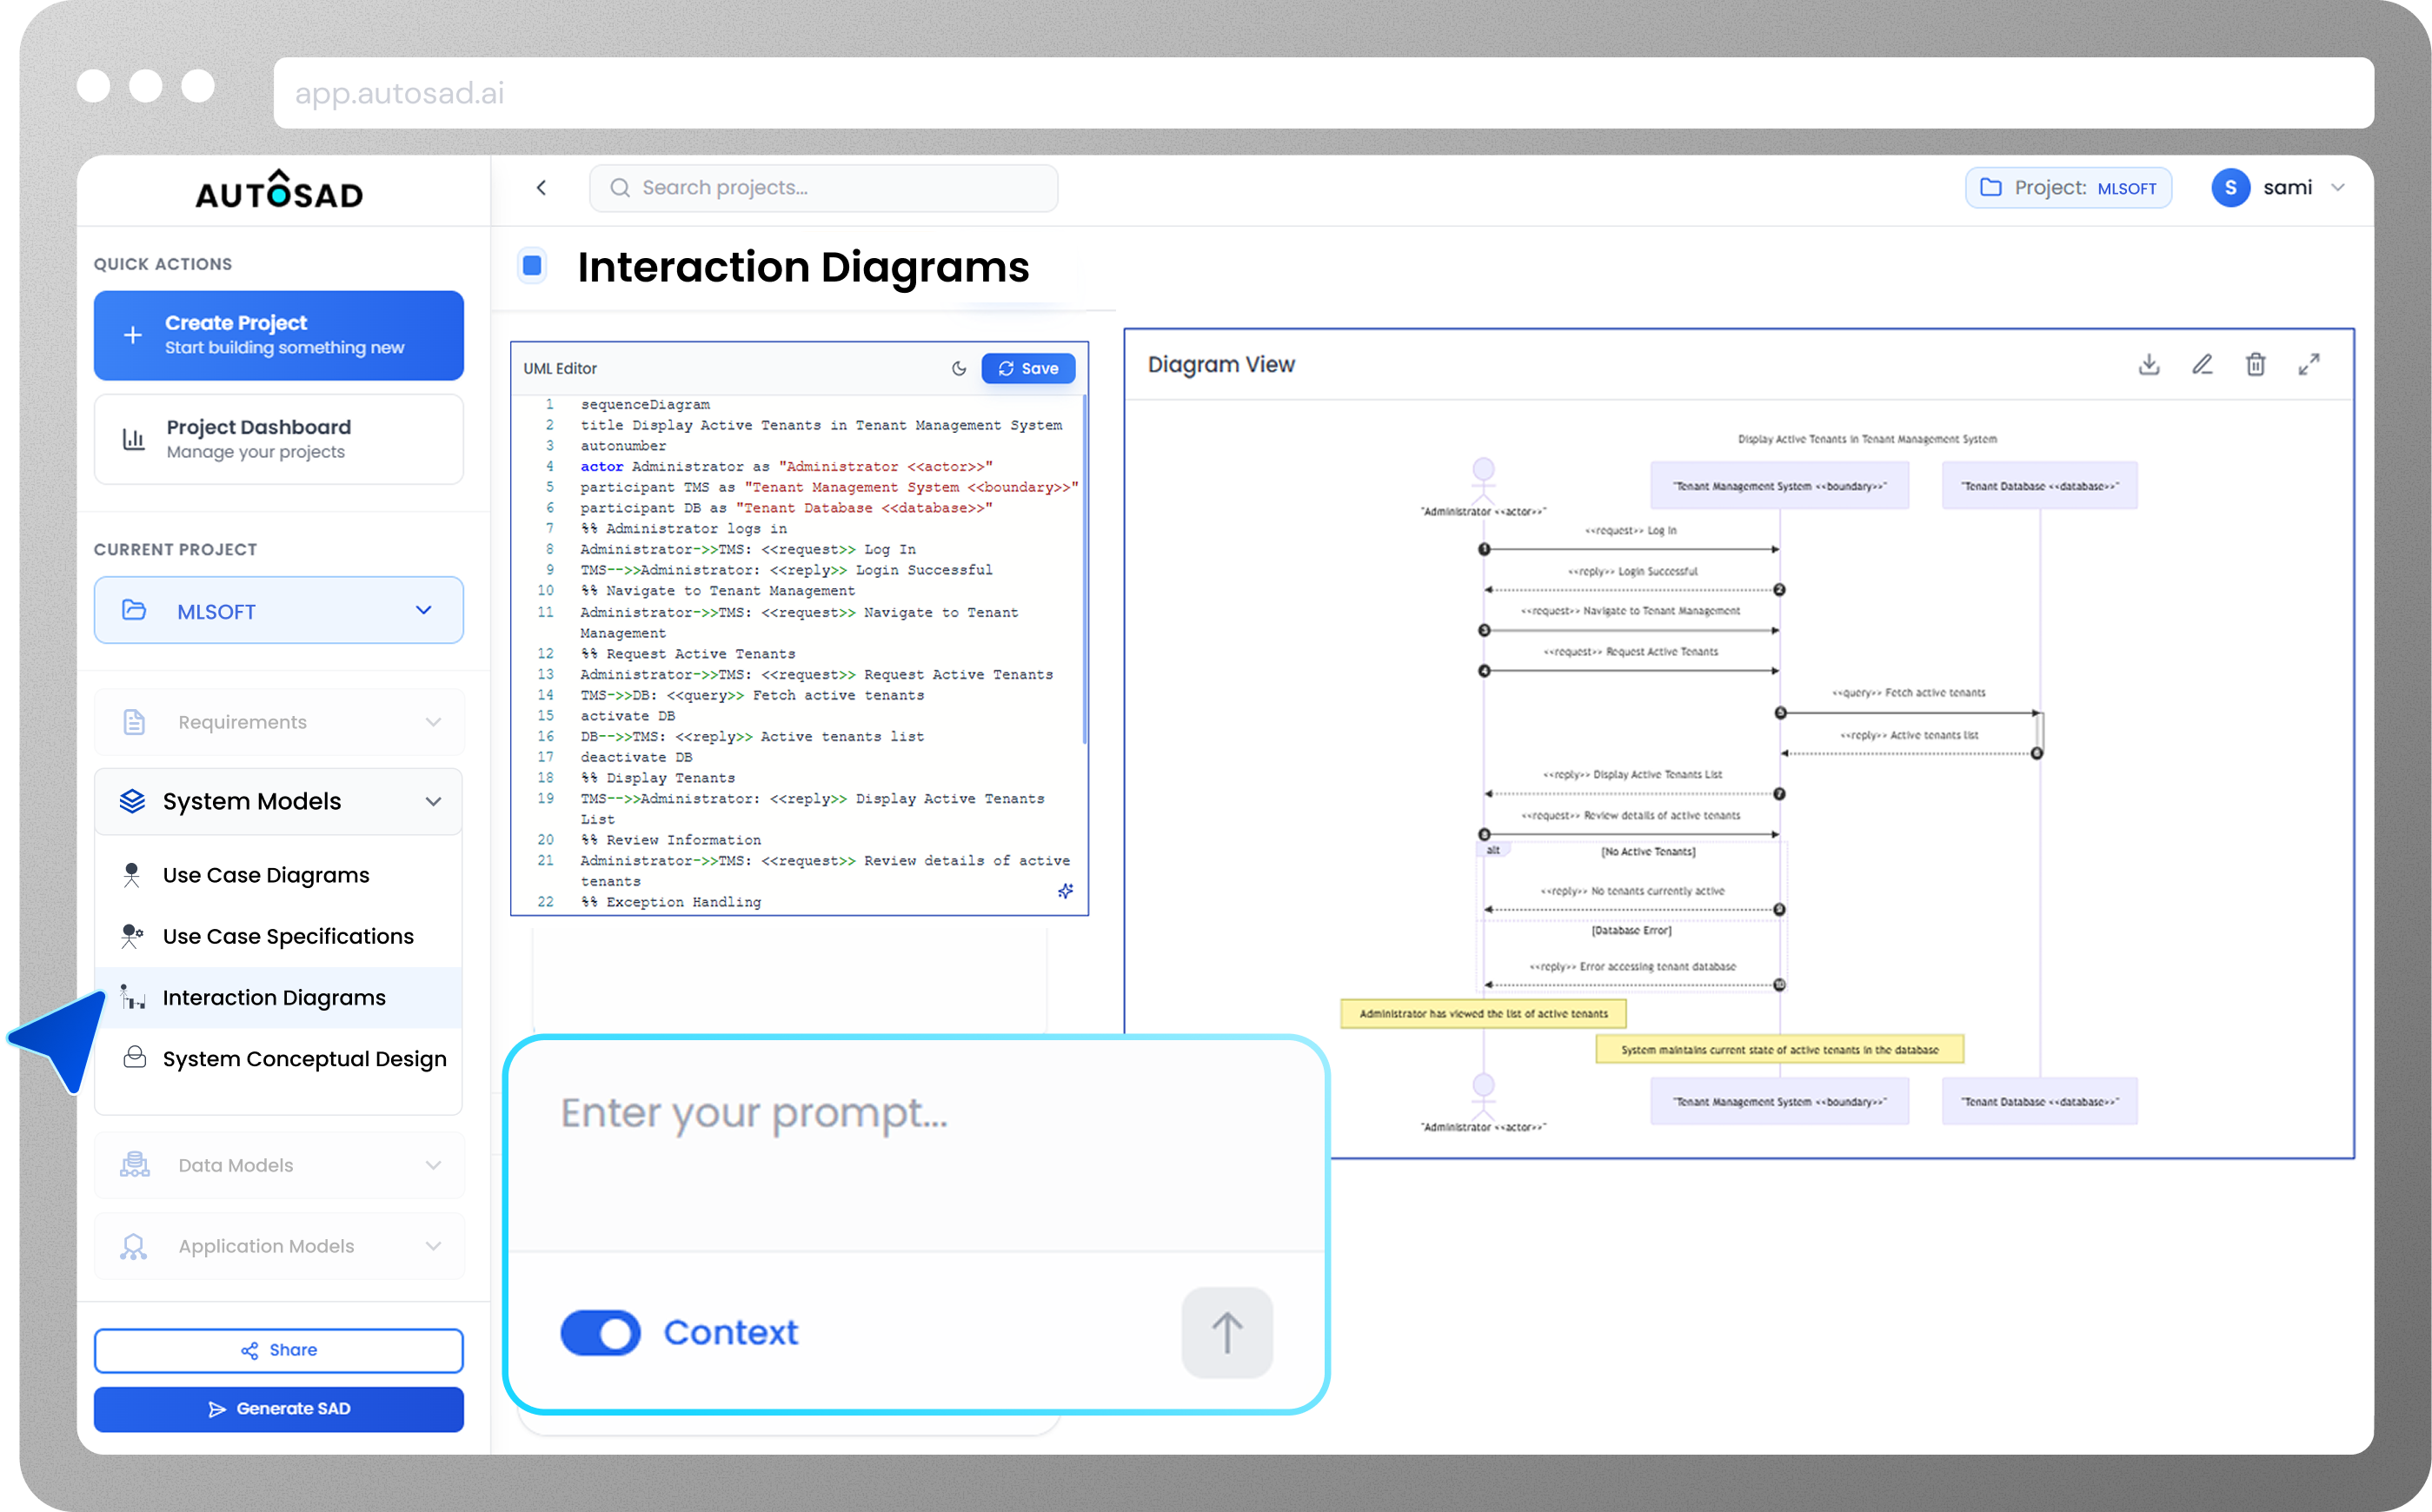This screenshot has height=1512, width=2432.
Task: Open the MLSOFT current project dropdown
Action: click(279, 610)
